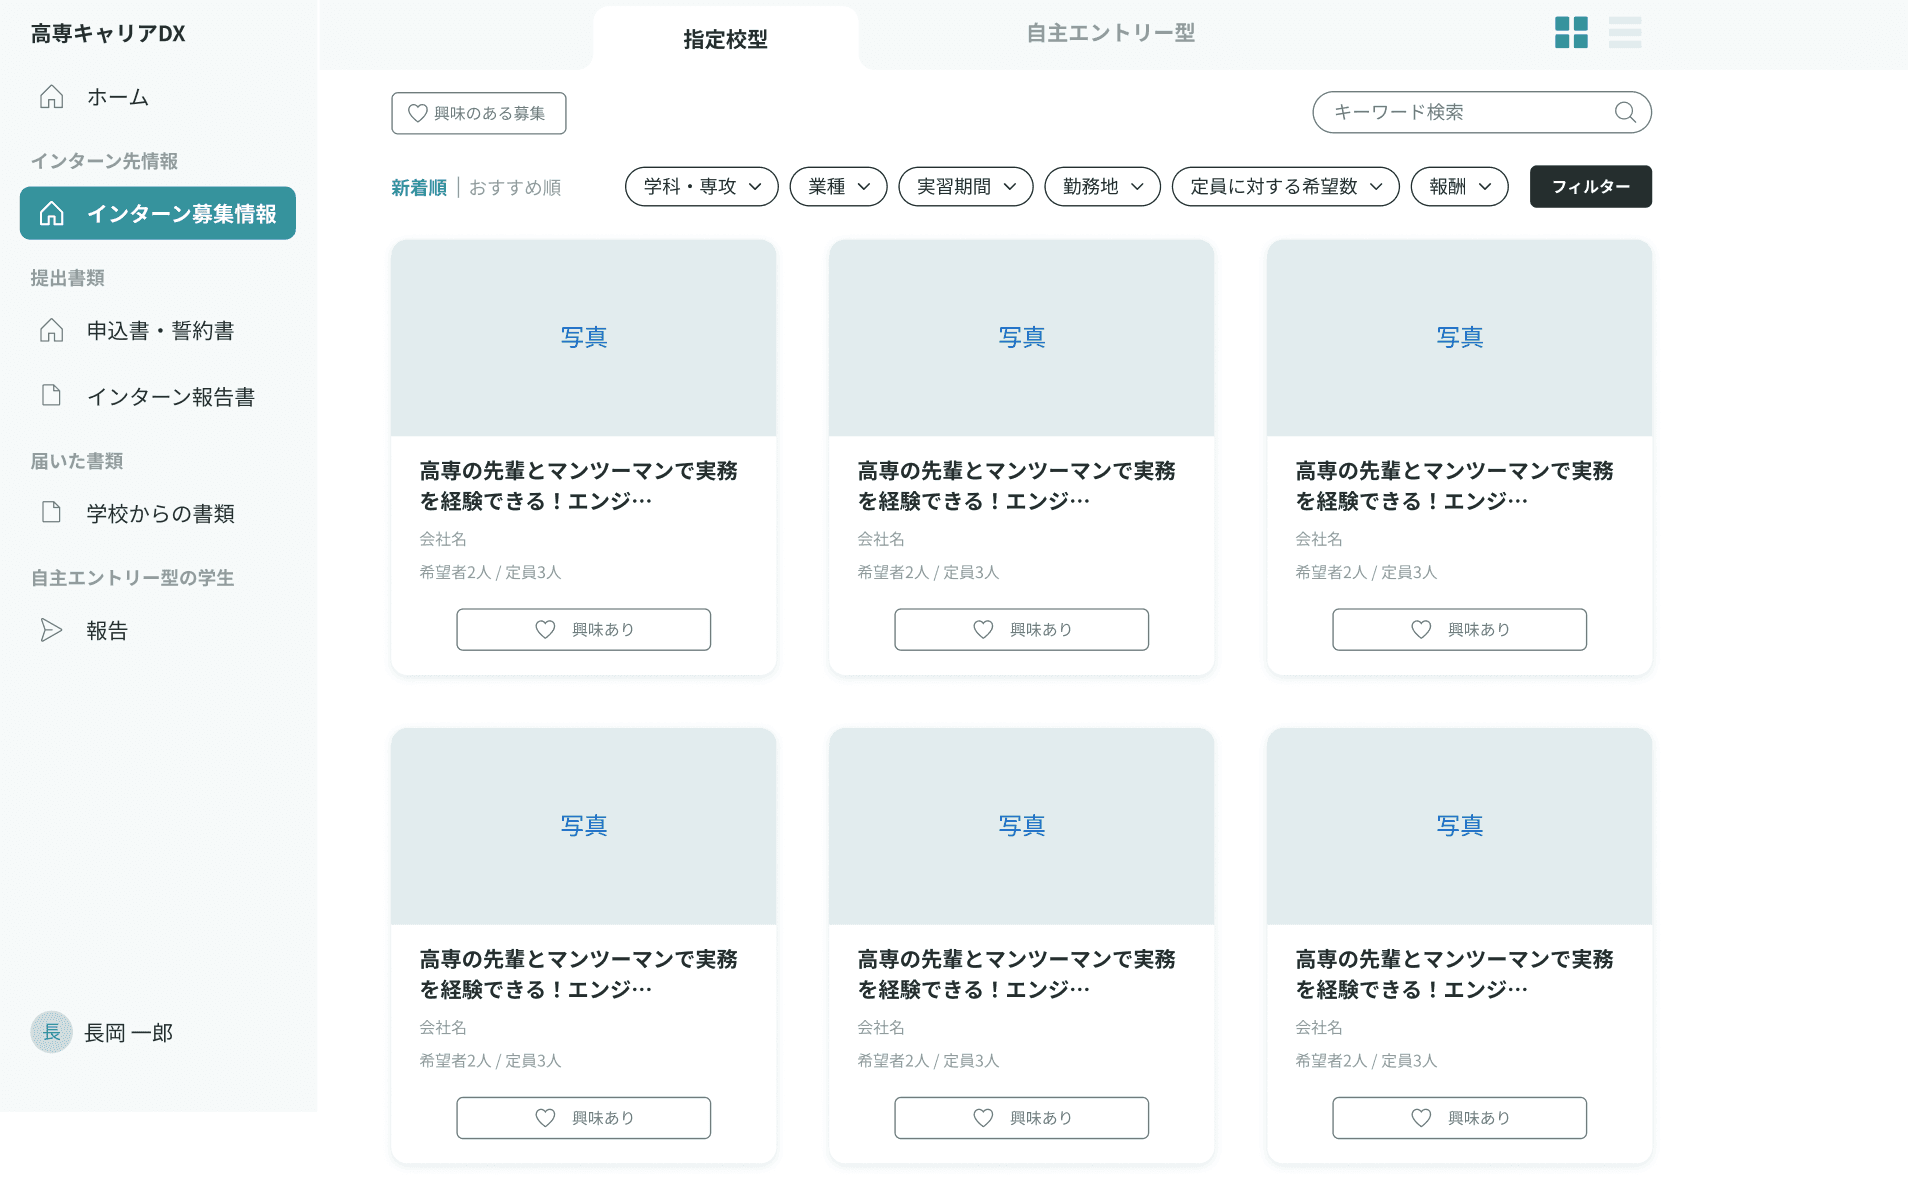The width and height of the screenshot is (1908, 1186).
Task: Click the paper plane icon beside 報告
Action: [x=51, y=630]
